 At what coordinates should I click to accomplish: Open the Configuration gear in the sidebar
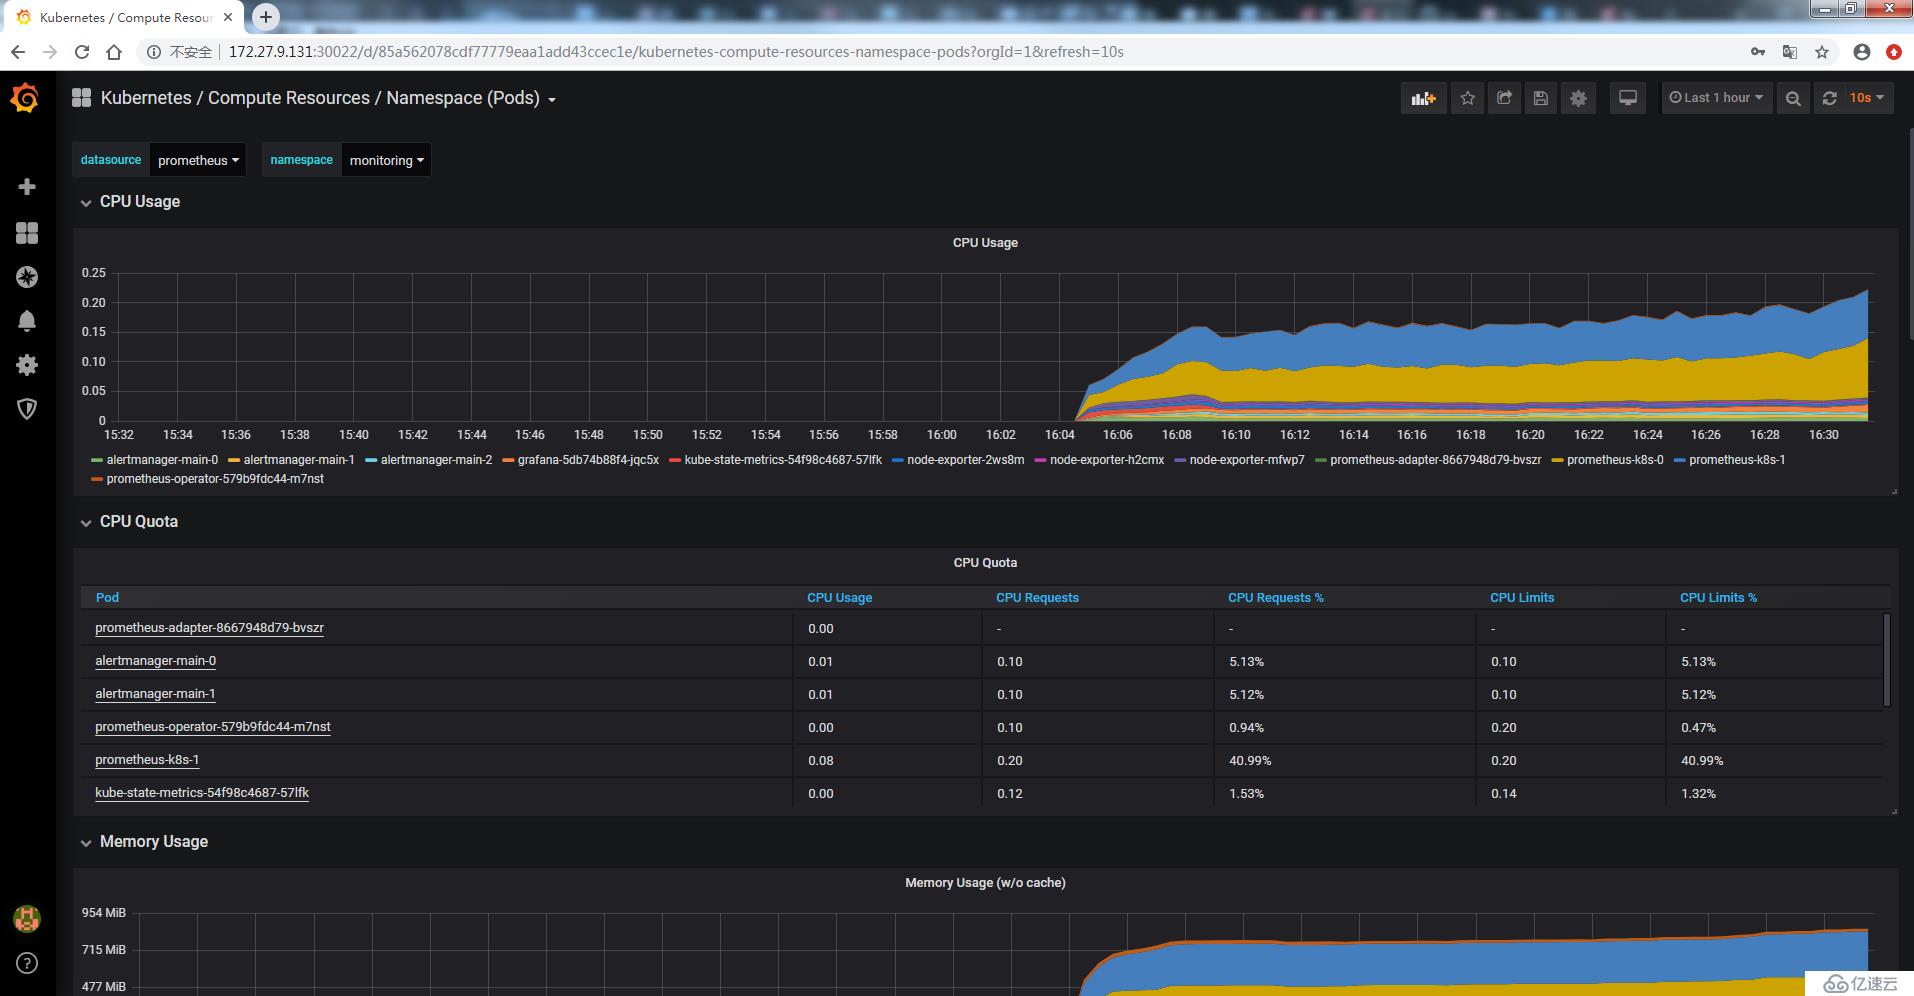pyautogui.click(x=27, y=365)
